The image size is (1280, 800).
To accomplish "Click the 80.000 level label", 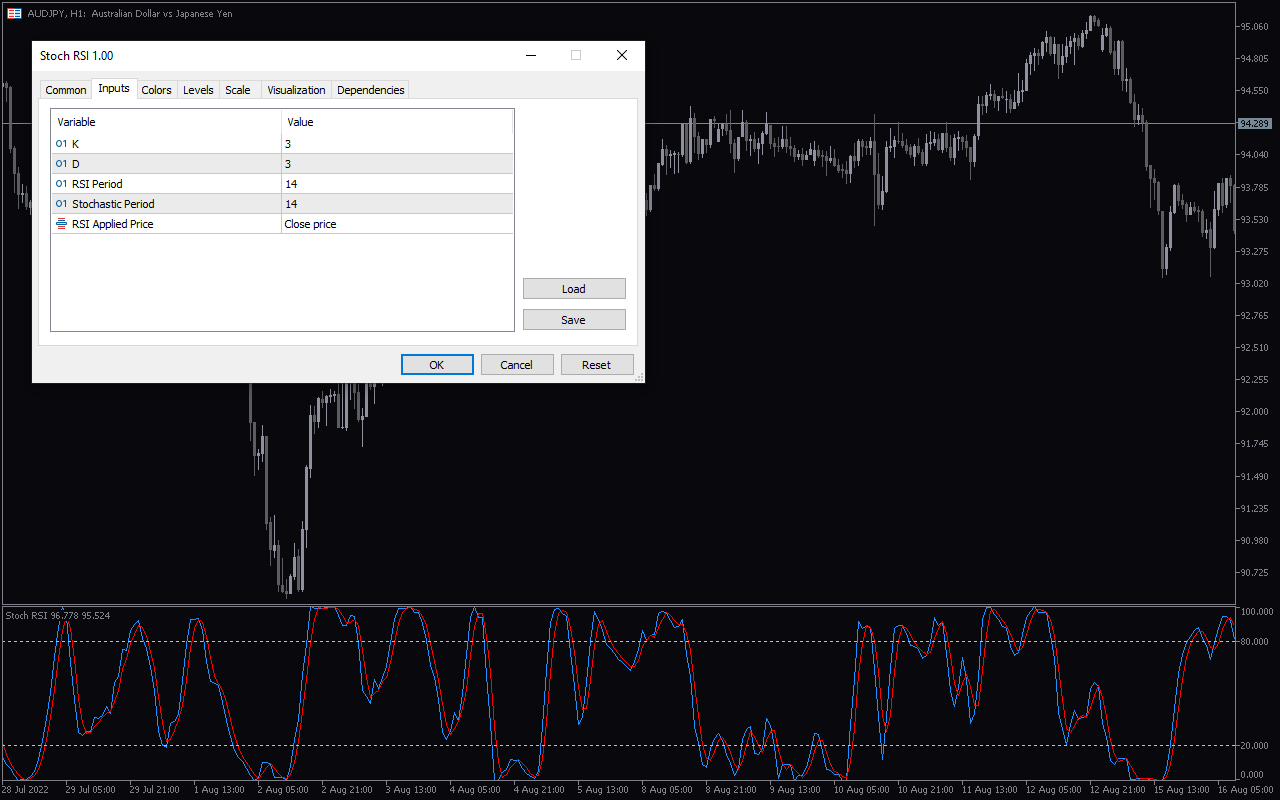I will coord(1253,642).
